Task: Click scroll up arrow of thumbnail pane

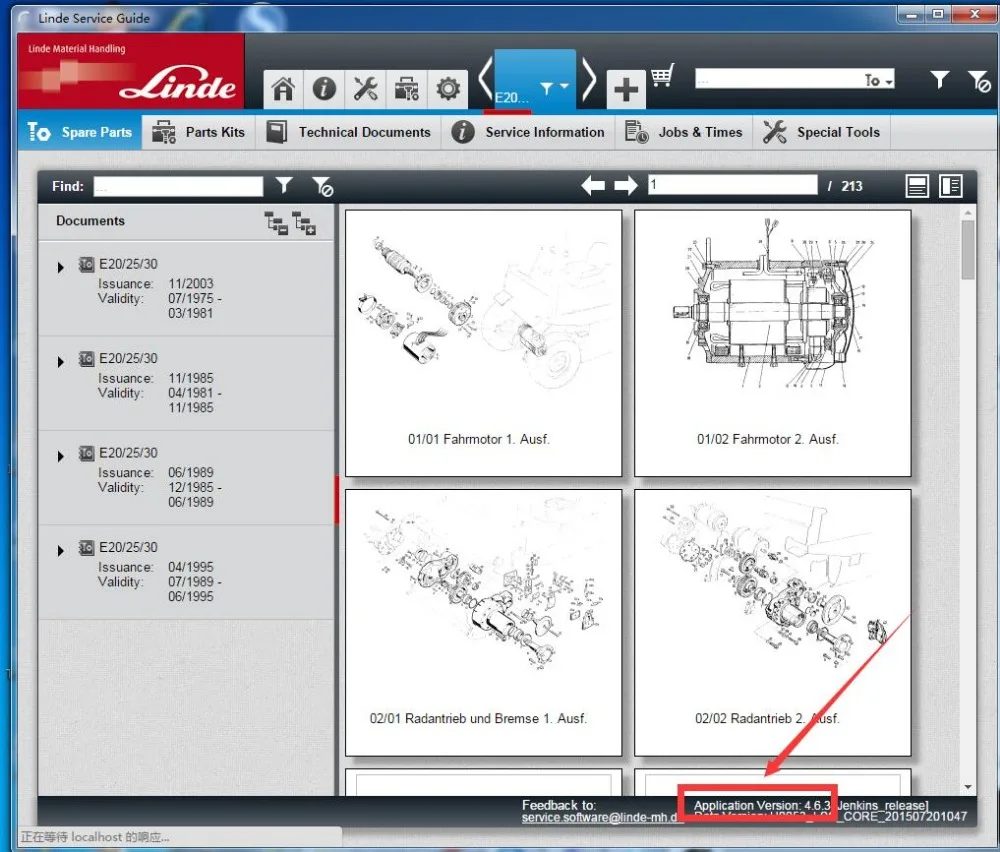Action: point(968,212)
